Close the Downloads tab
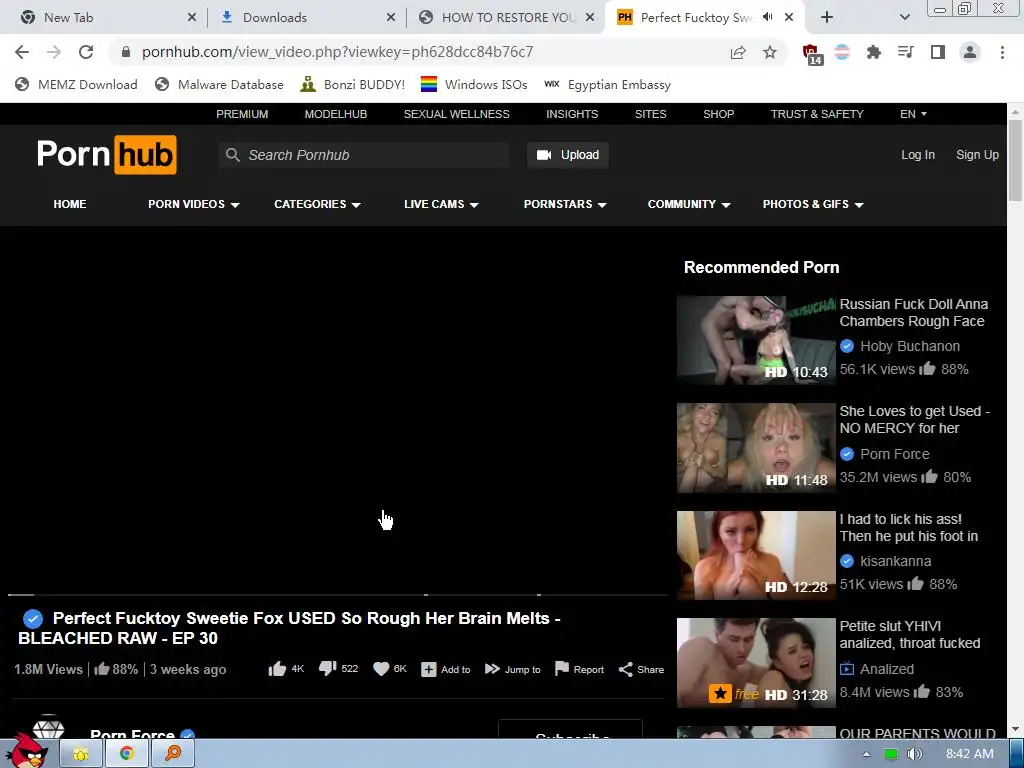 click(391, 18)
